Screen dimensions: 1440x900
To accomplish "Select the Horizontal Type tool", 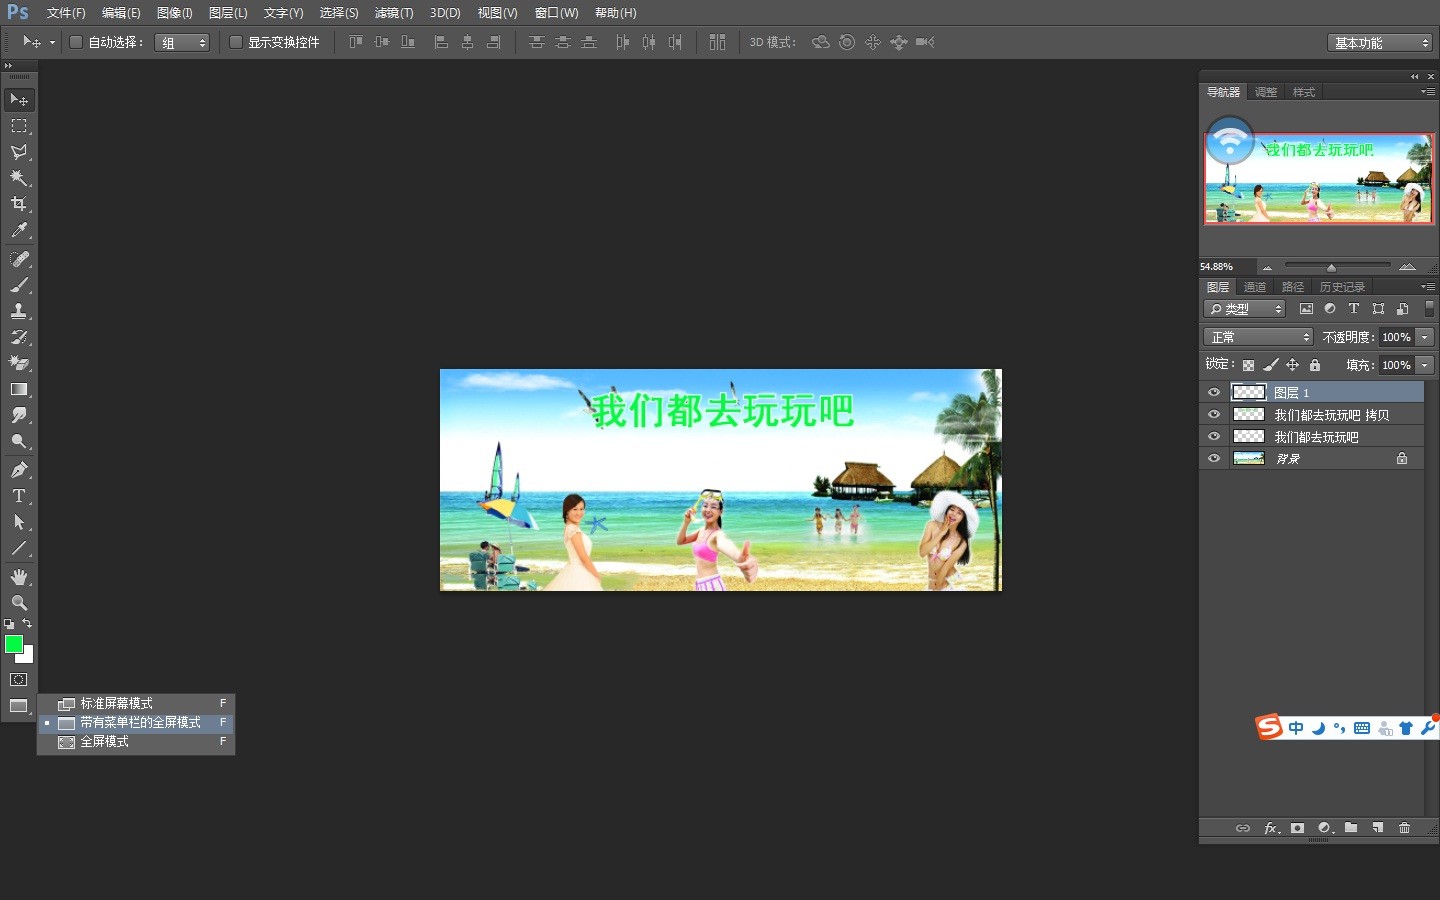I will [x=18, y=496].
